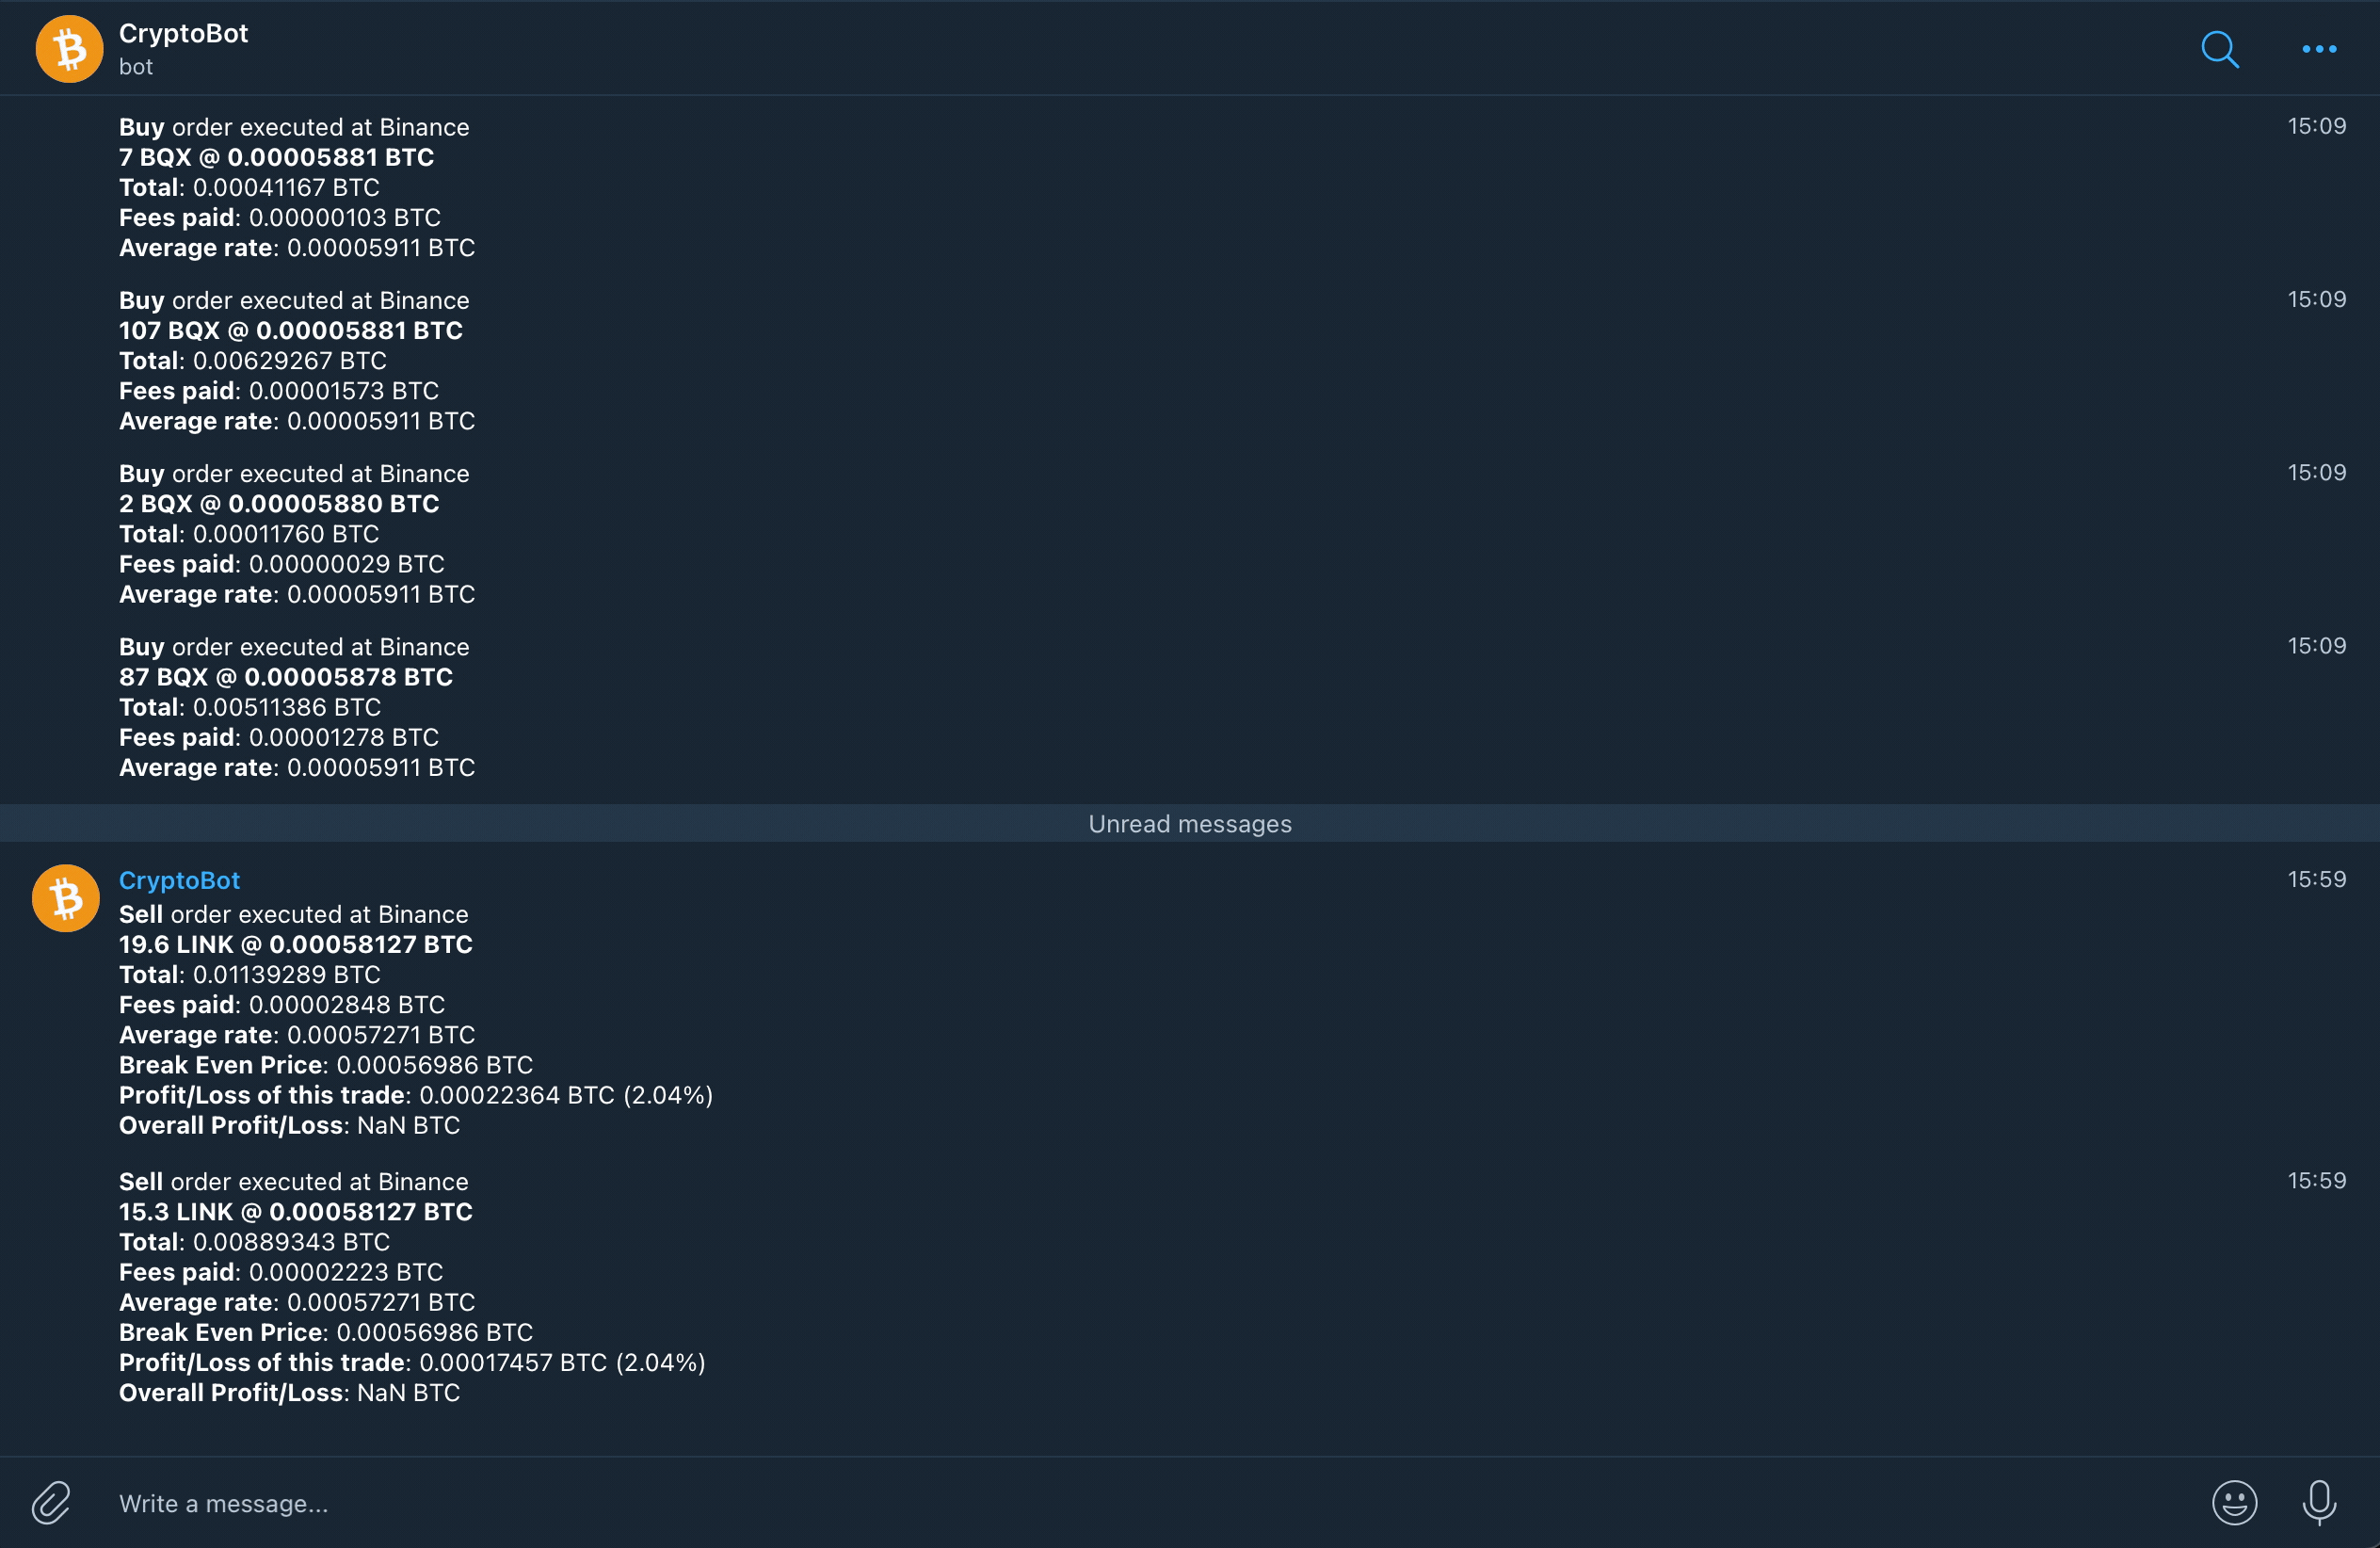This screenshot has width=2380, height=1548.
Task: Click Average rate line of the 107 BQX message
Action: coord(297,420)
